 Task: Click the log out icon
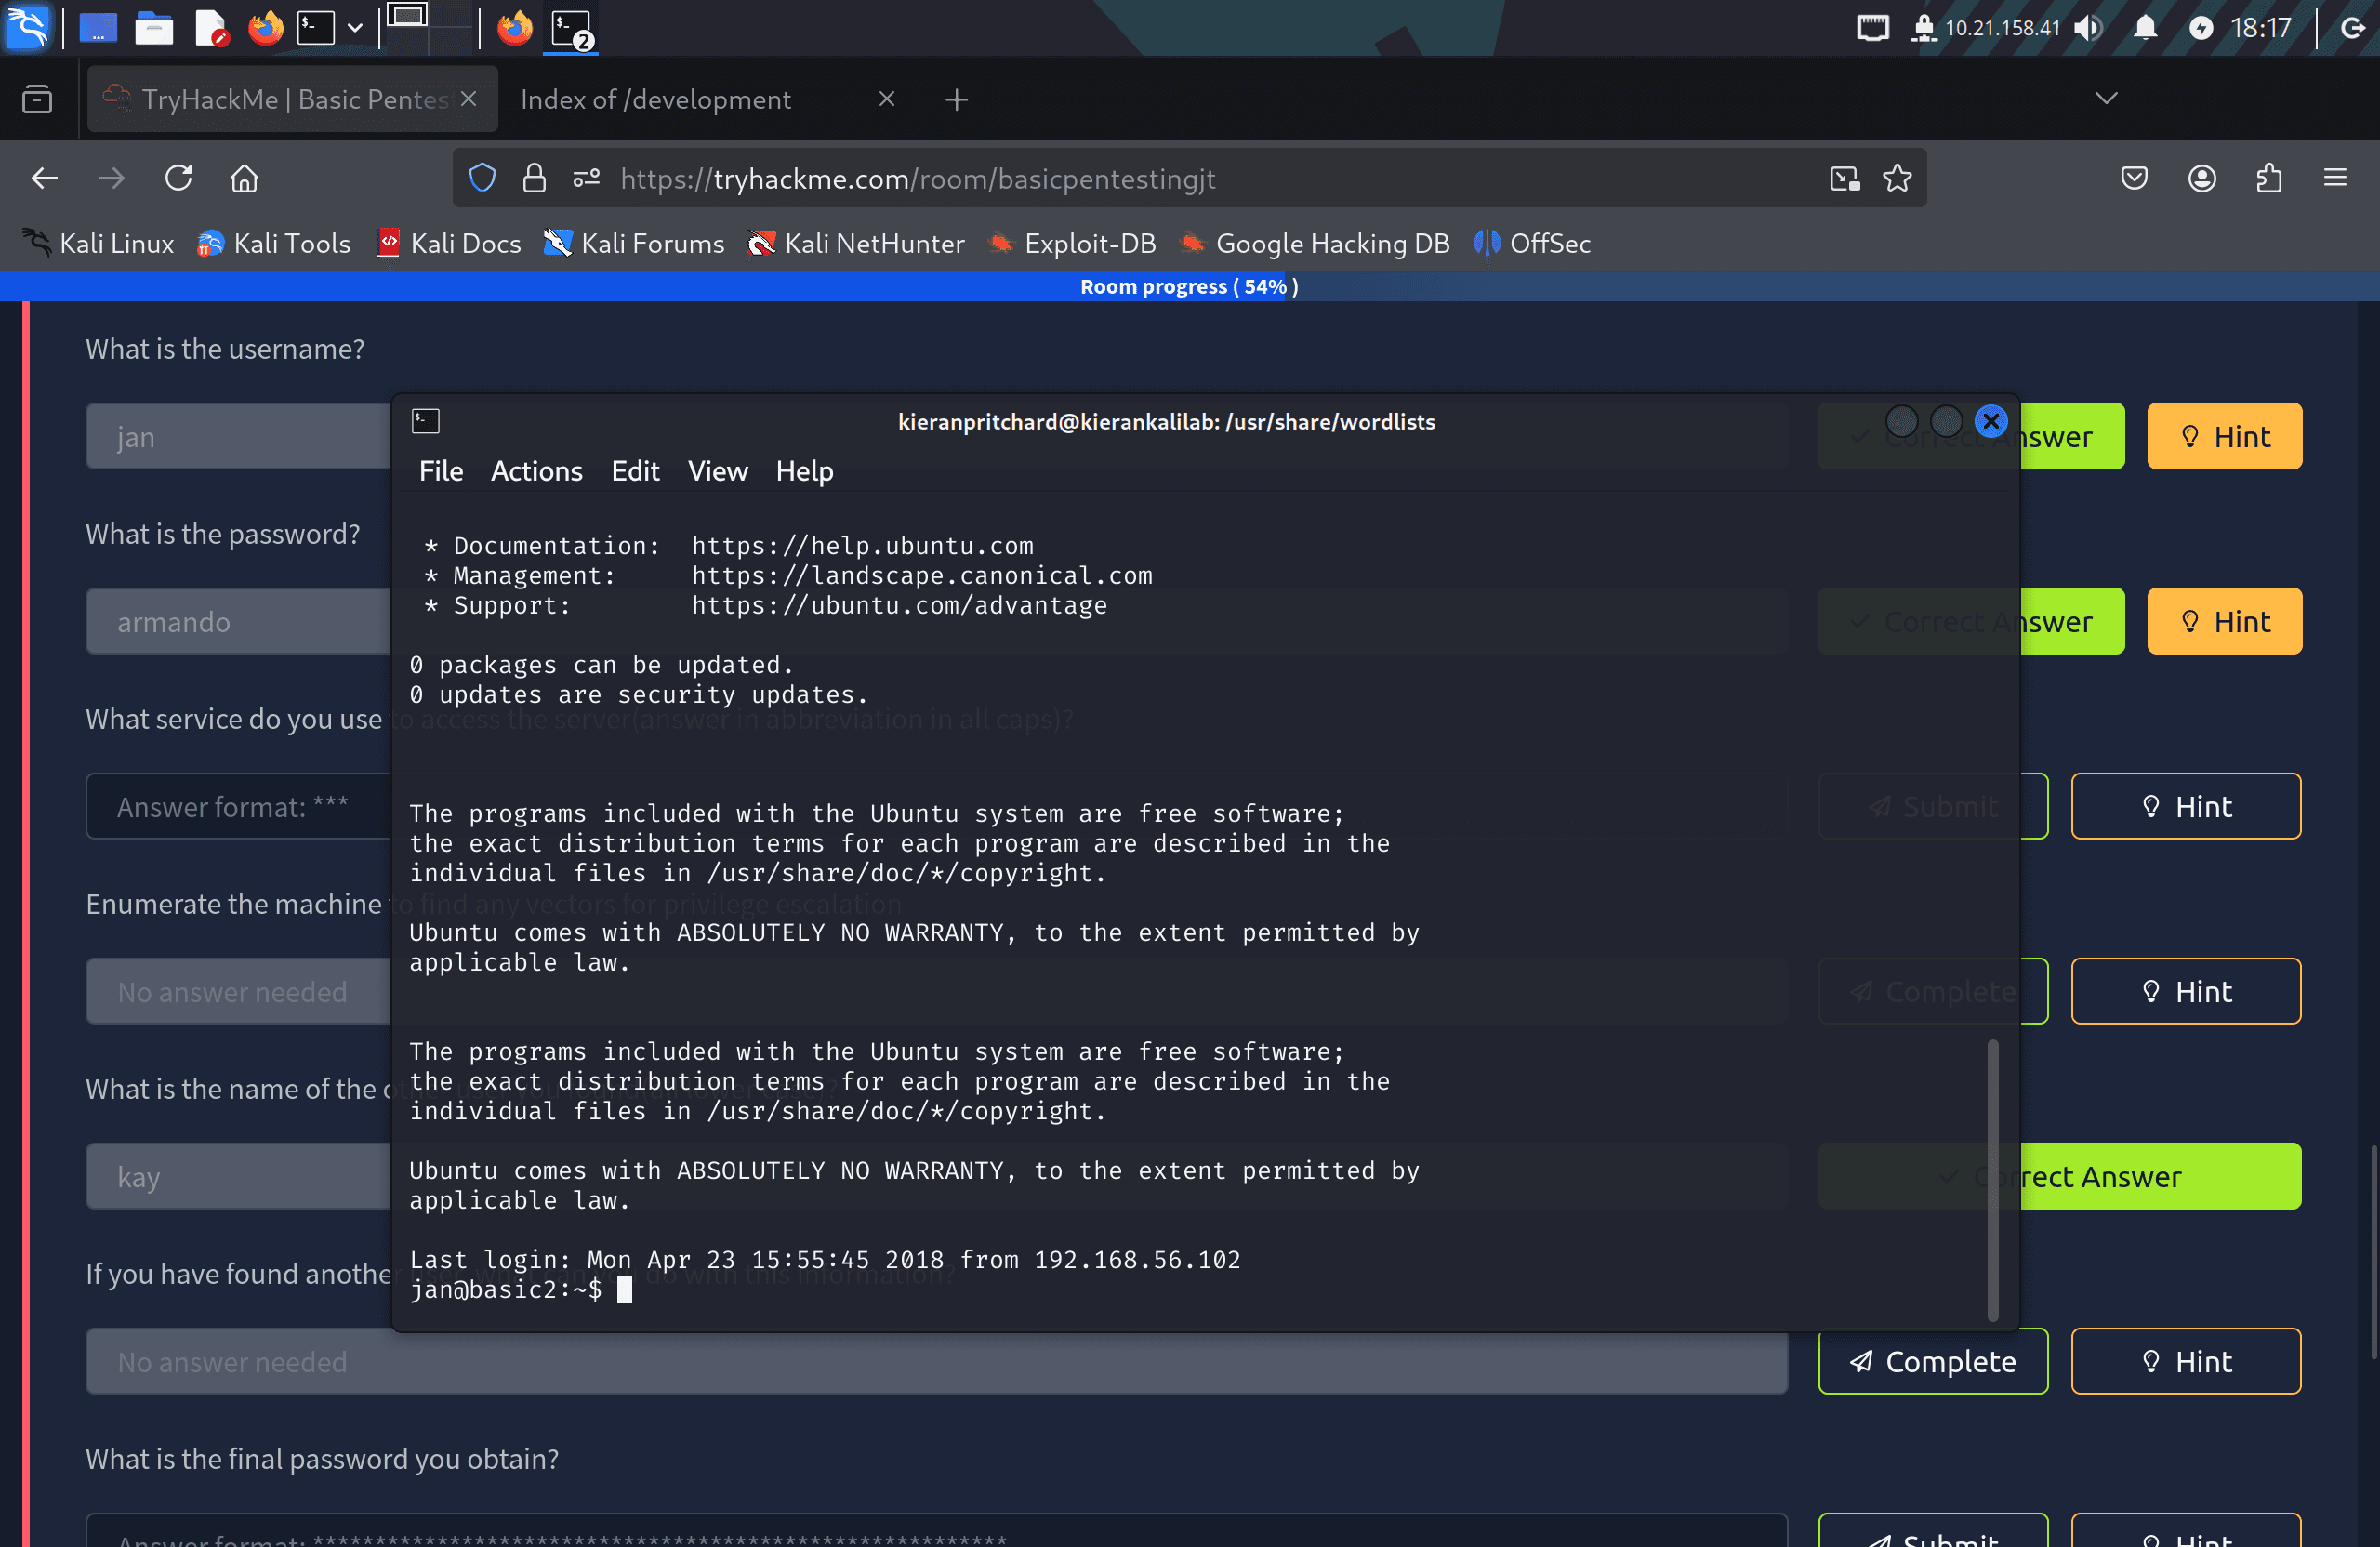click(2353, 28)
